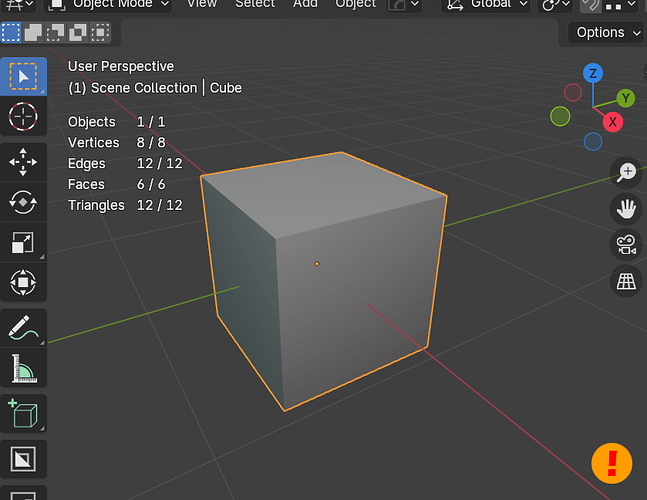The height and width of the screenshot is (500, 647).
Task: Open the snapping options dropdown
Action: tap(620, 5)
